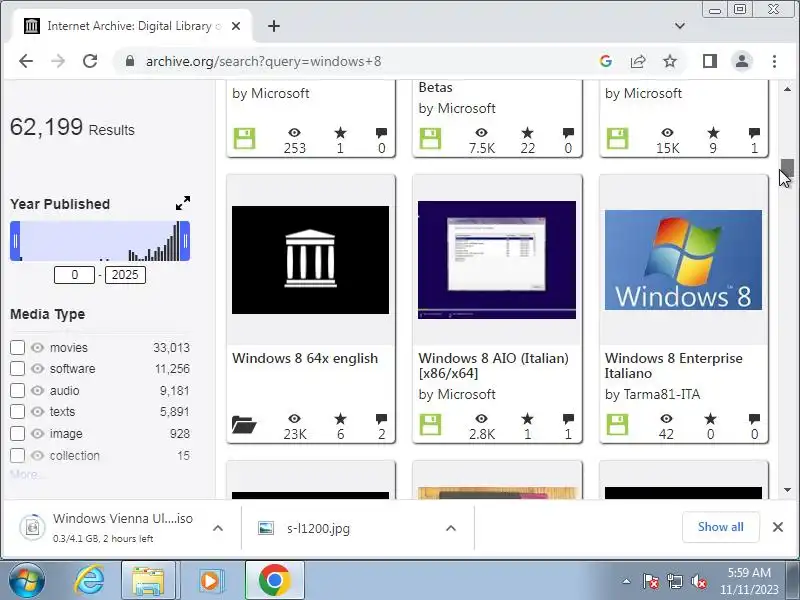Click folder icon on Windows 8 64x english
This screenshot has width=800, height=600.
coord(244,424)
